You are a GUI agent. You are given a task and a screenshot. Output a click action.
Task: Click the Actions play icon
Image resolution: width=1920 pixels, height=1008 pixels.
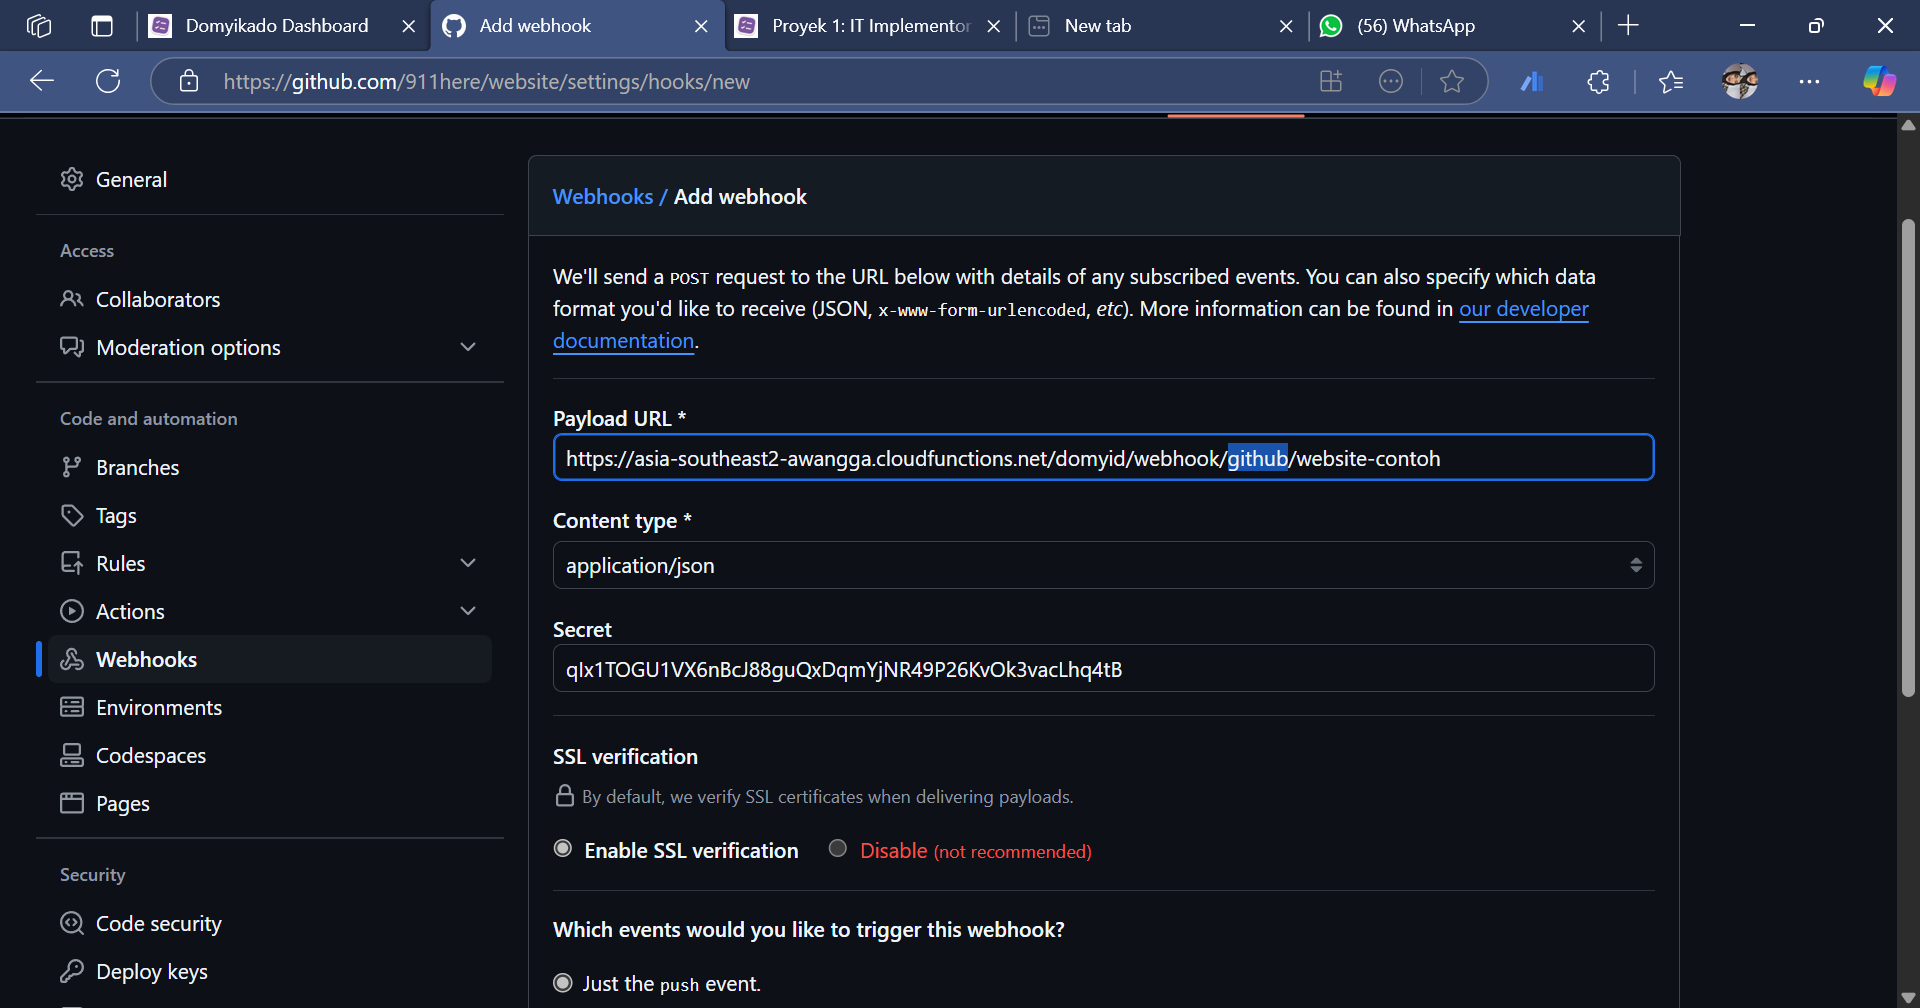coord(72,611)
